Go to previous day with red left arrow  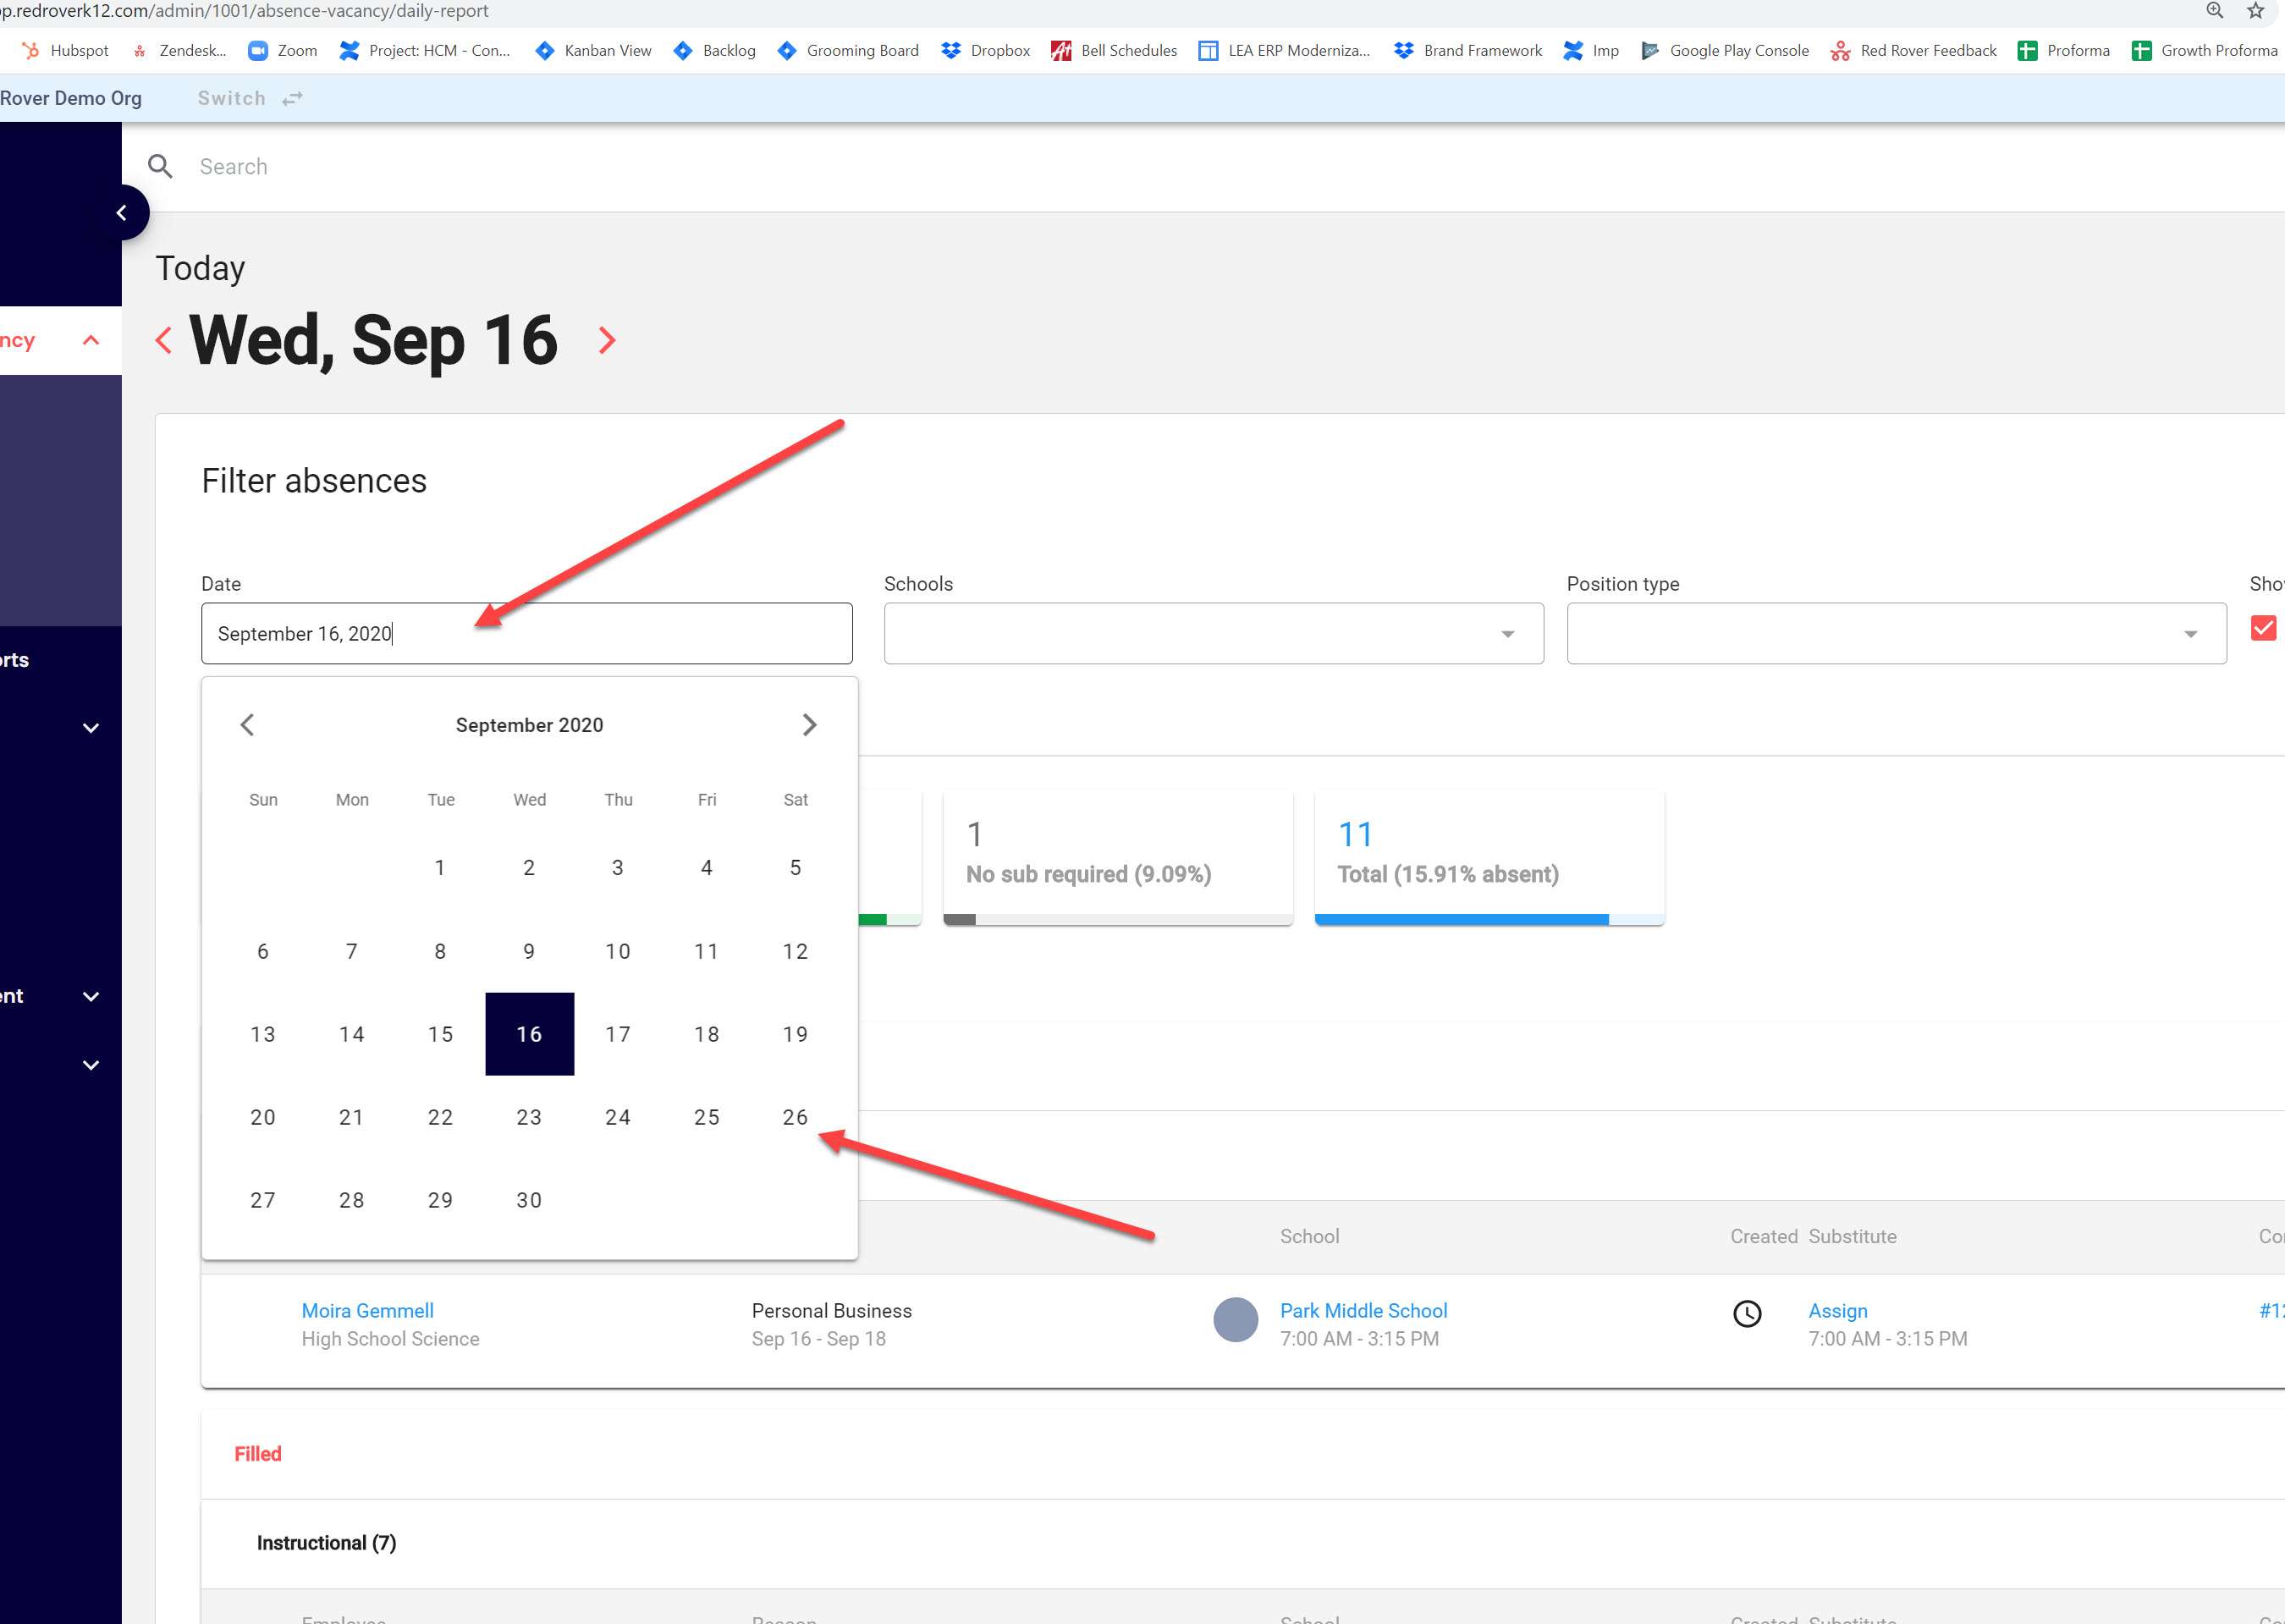click(x=164, y=340)
